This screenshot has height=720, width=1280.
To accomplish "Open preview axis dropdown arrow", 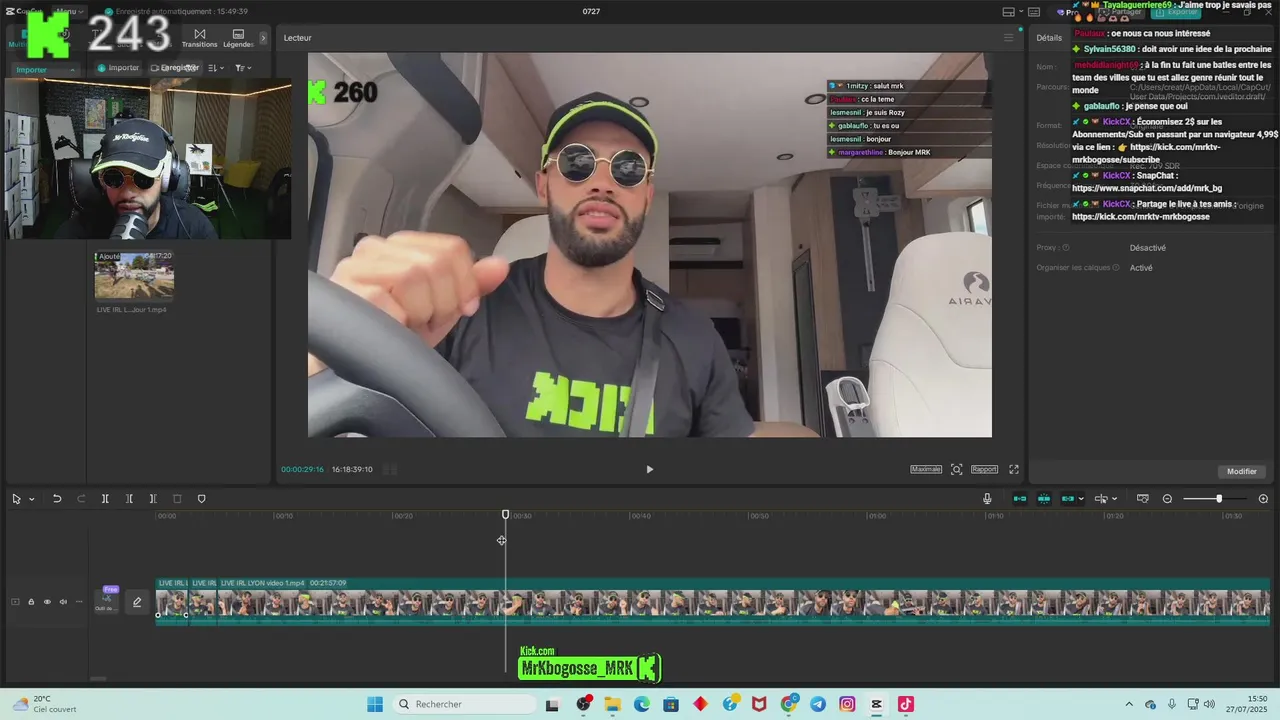I will (x=1114, y=499).
